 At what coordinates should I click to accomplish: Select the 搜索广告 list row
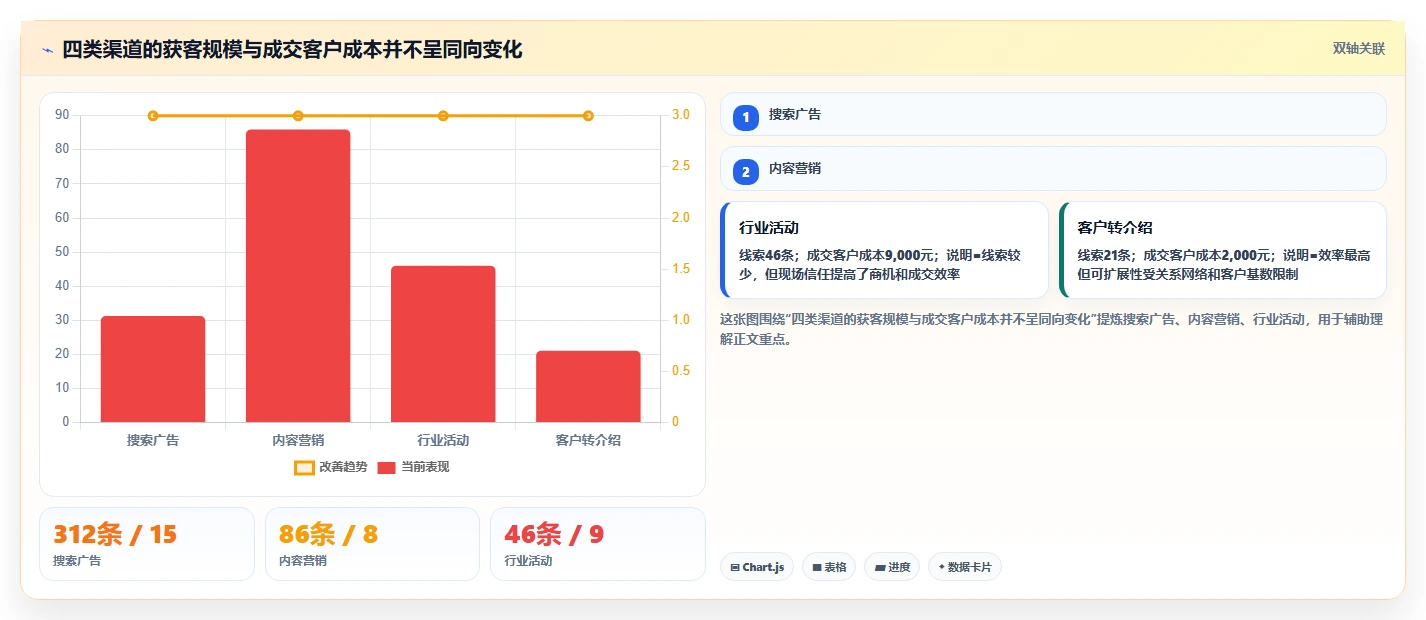tap(1053, 114)
